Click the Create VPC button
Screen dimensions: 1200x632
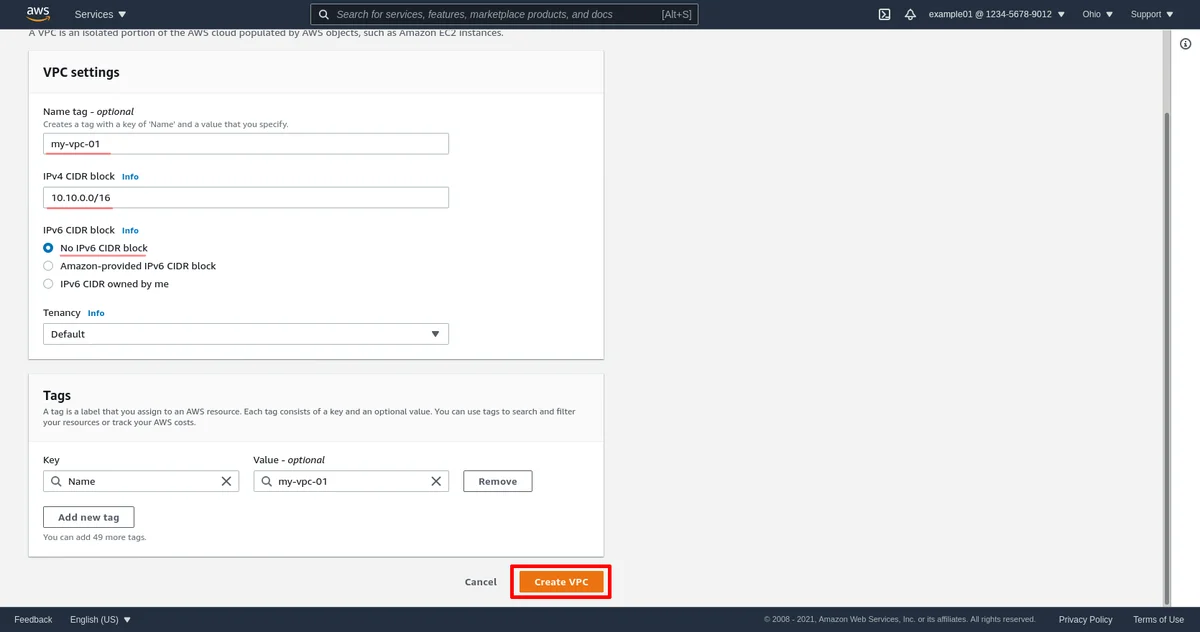560,581
